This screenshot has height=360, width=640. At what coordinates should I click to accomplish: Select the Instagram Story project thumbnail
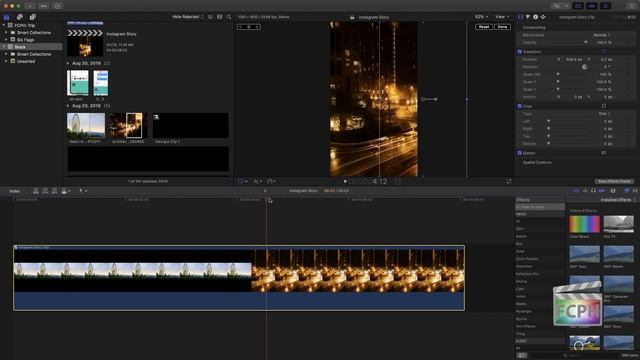tap(85, 42)
